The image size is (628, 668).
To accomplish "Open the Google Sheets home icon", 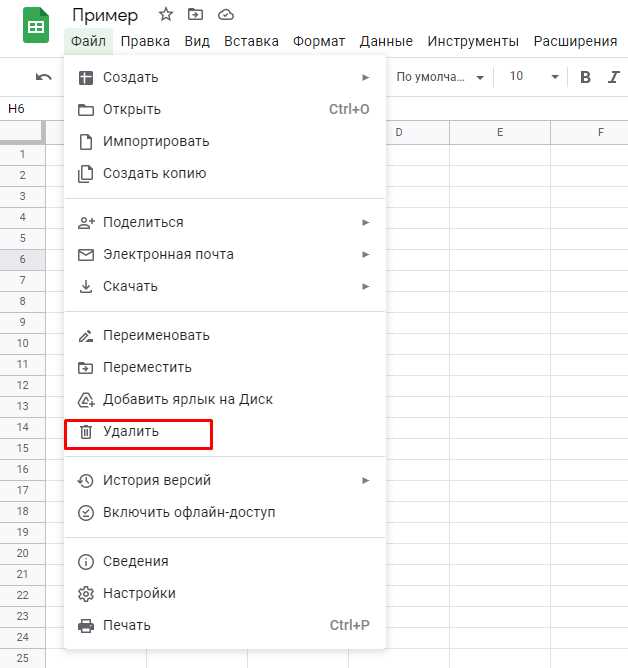I will pos(36,25).
